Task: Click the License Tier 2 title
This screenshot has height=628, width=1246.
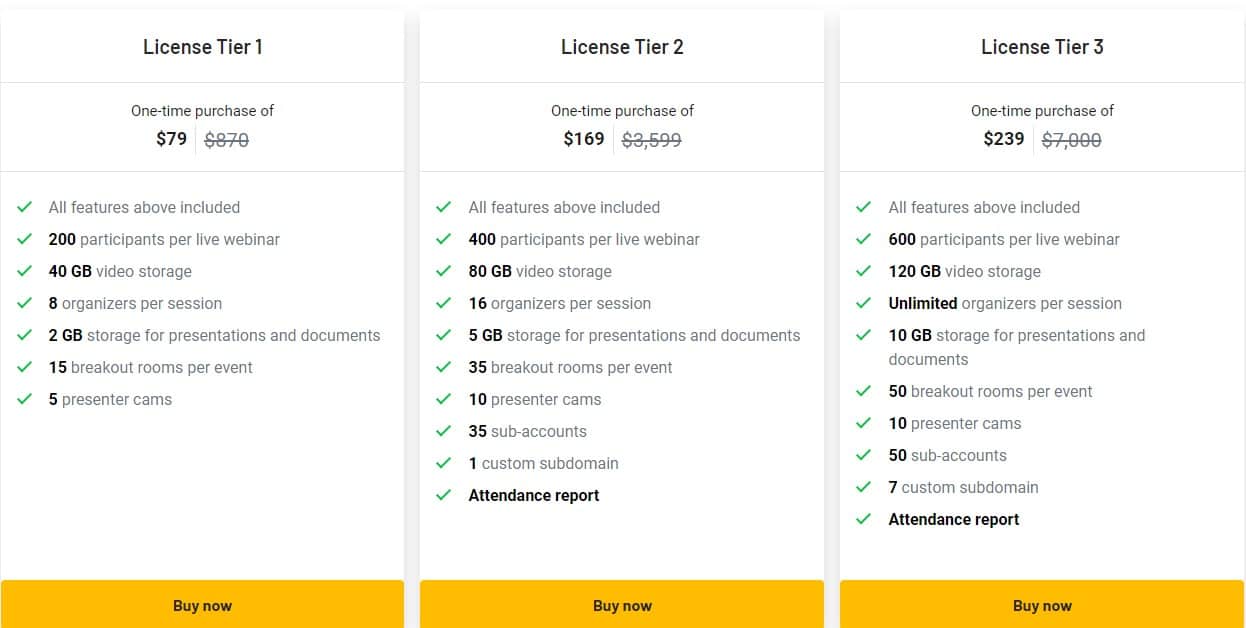Action: [x=622, y=47]
